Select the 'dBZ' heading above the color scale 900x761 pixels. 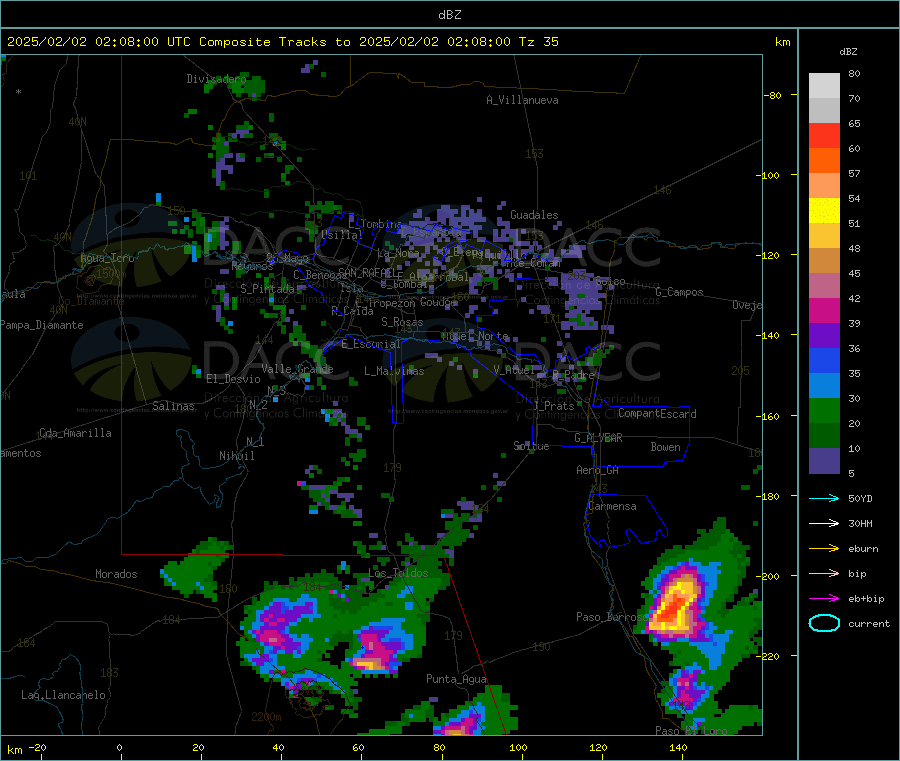click(x=848, y=52)
